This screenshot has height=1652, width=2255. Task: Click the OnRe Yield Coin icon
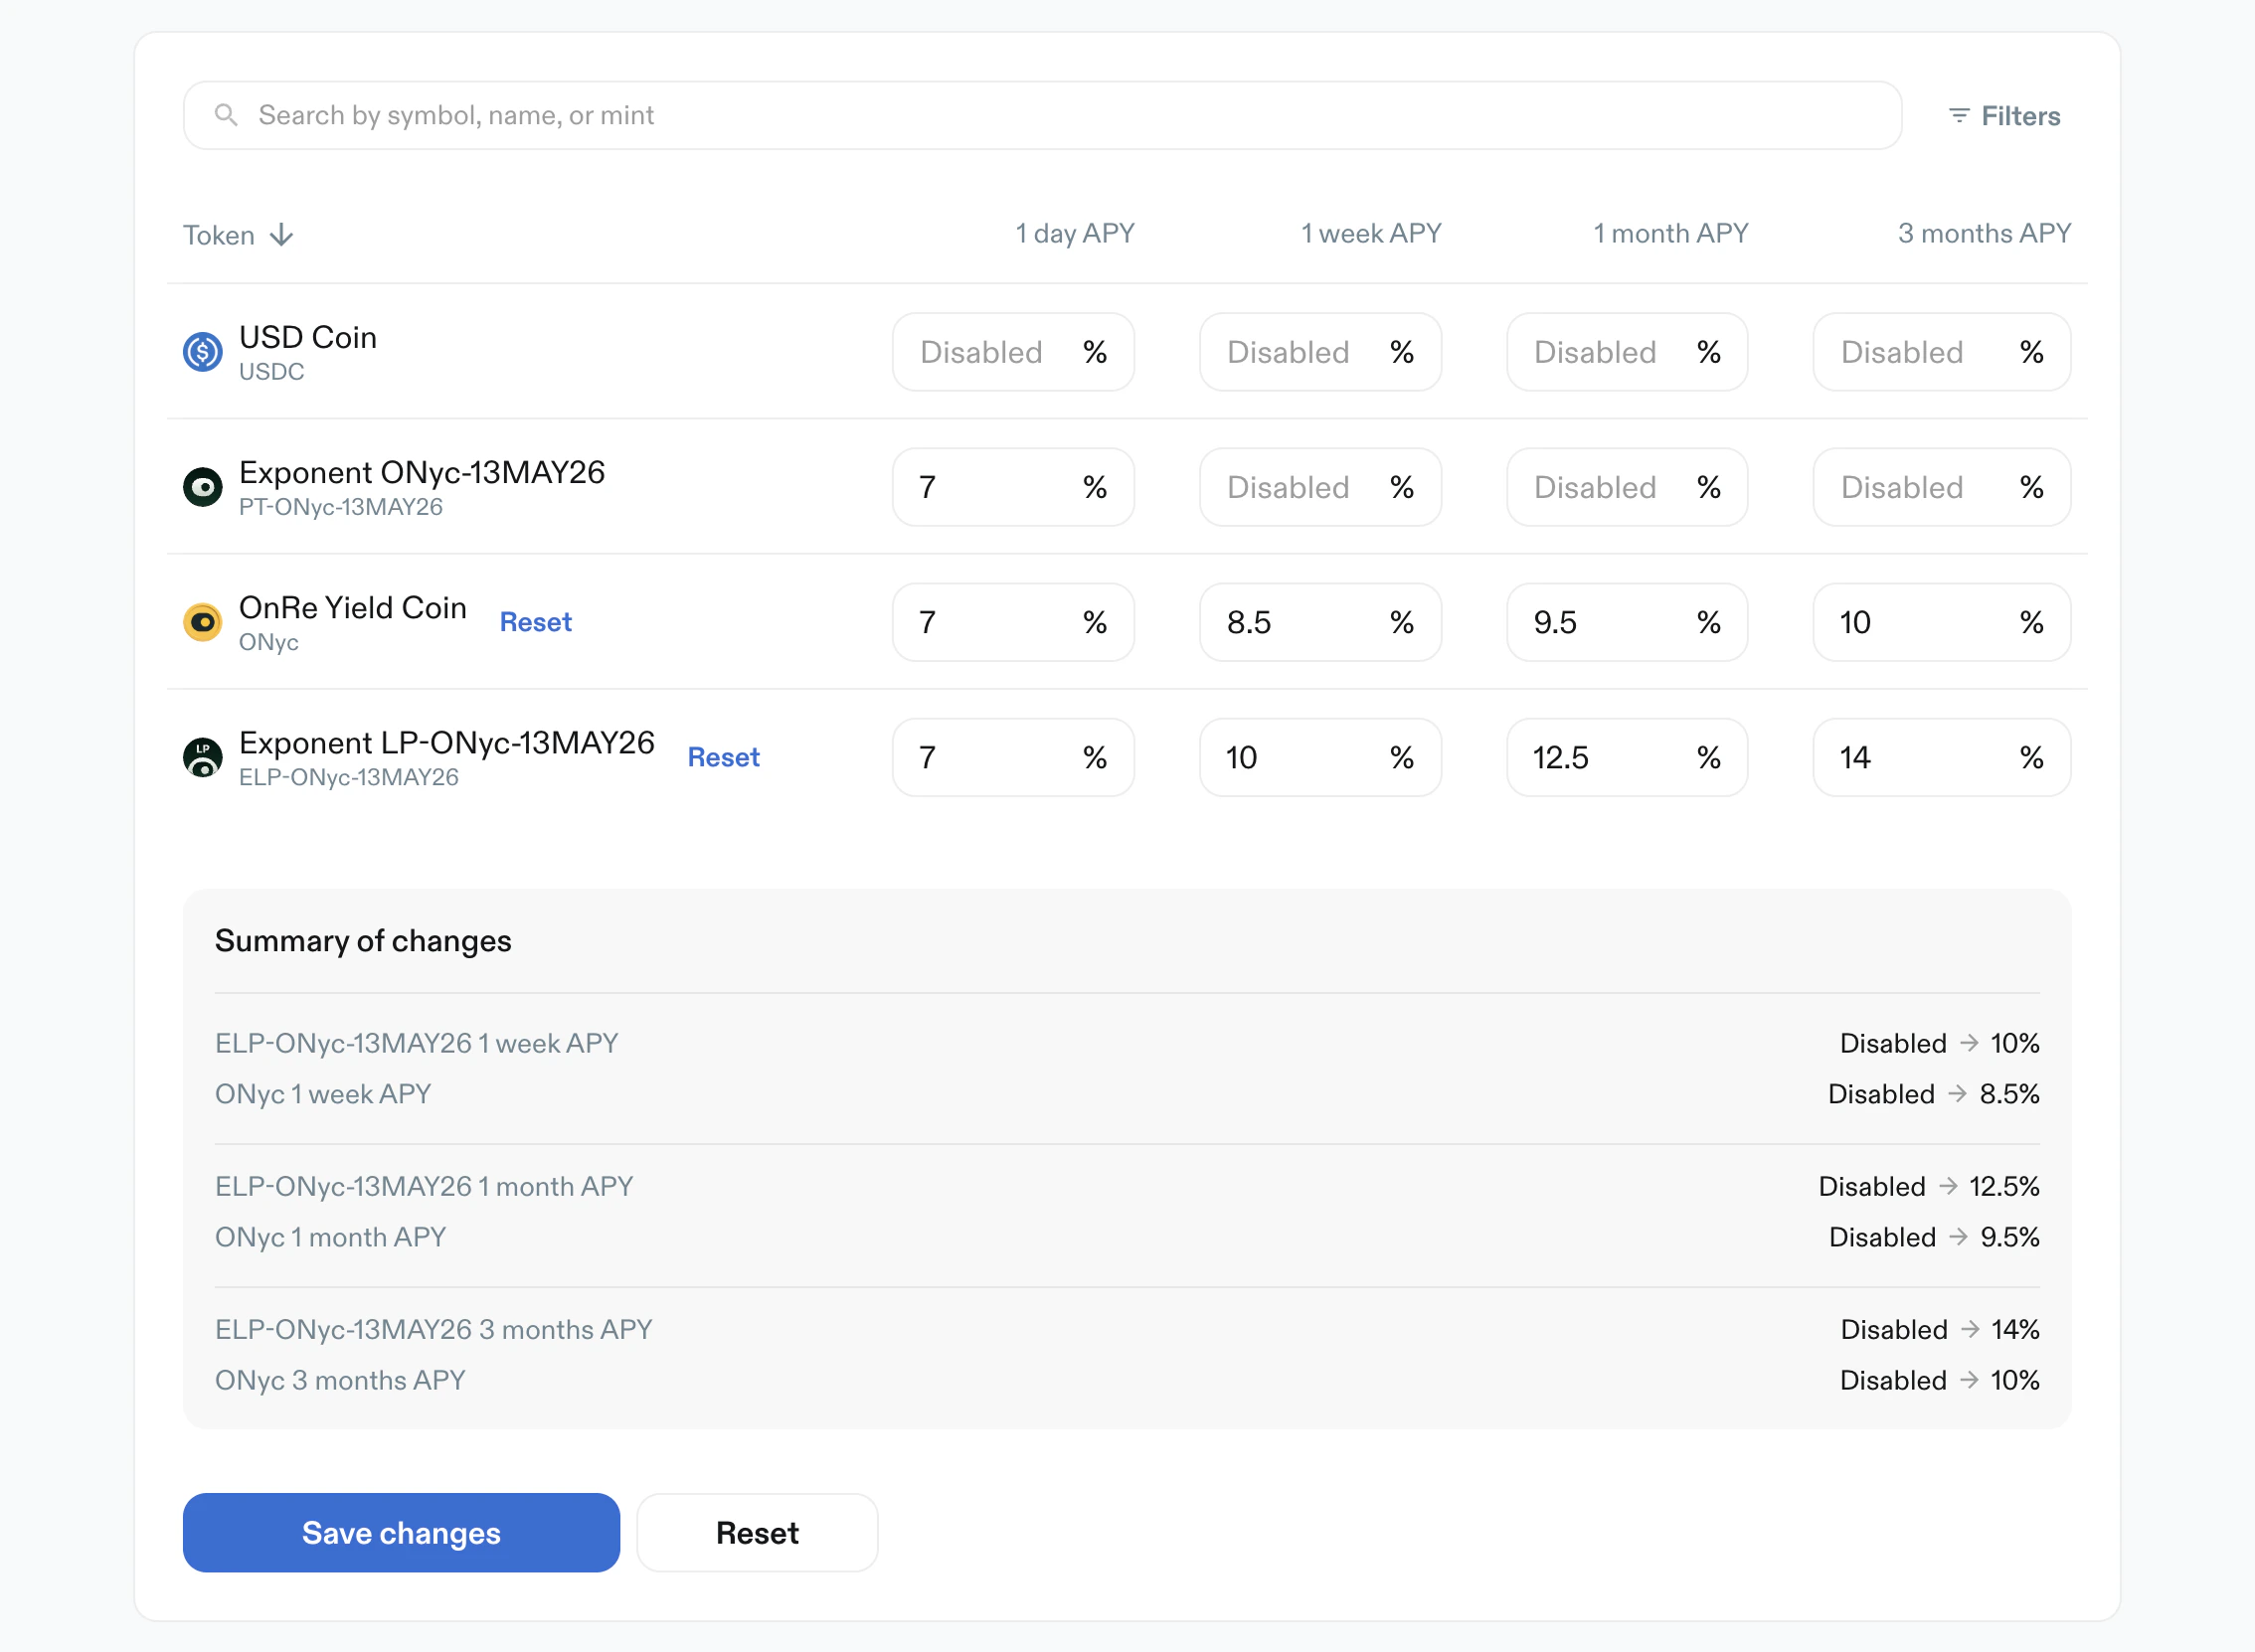pyautogui.click(x=202, y=622)
